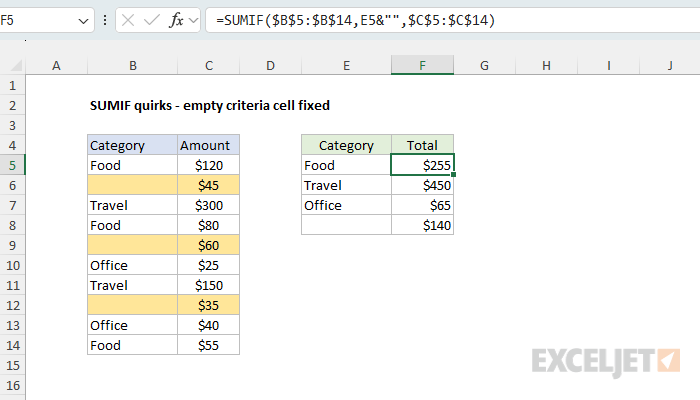Select row 5 header
Screen dimensions: 700x400
point(12,165)
